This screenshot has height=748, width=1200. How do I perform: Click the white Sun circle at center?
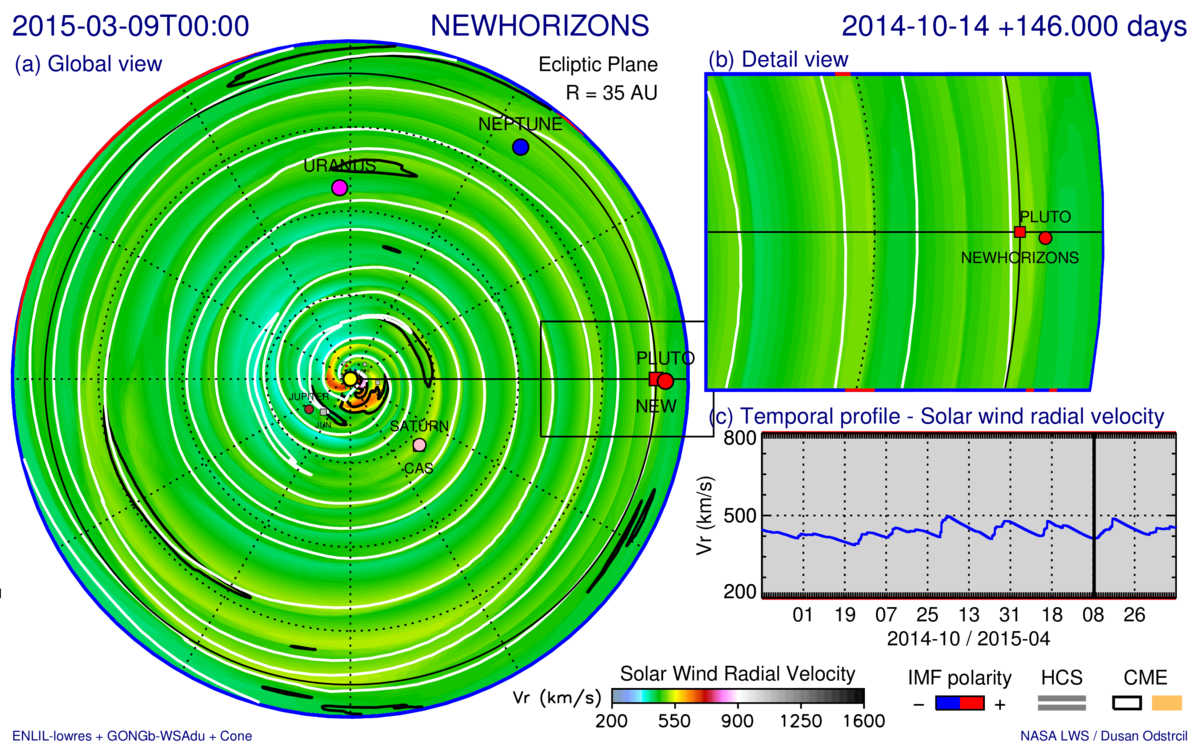(350, 379)
